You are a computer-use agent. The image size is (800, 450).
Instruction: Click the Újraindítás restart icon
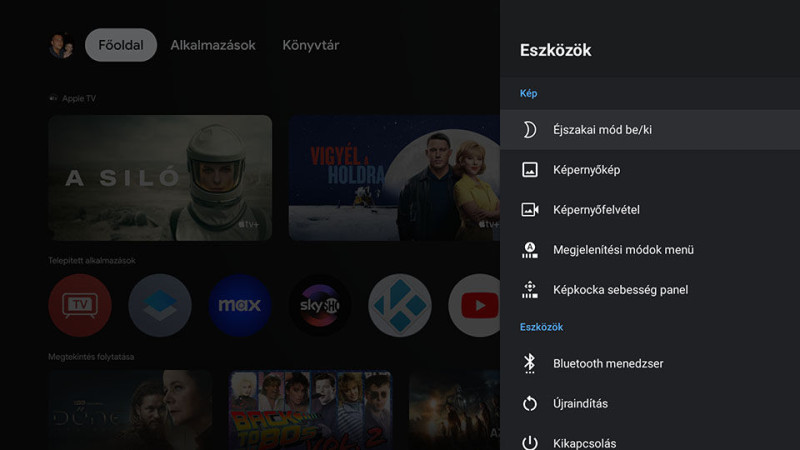click(x=530, y=404)
